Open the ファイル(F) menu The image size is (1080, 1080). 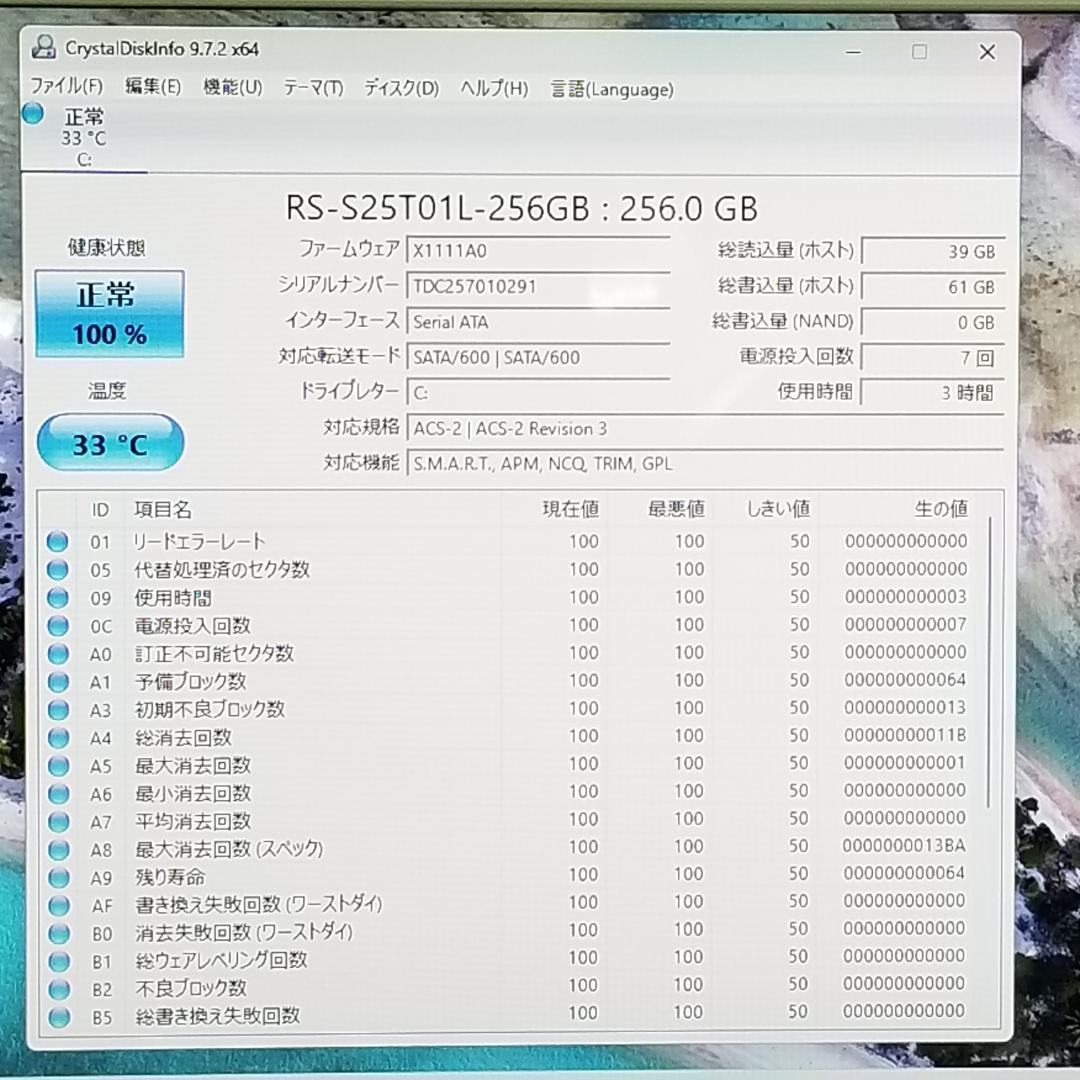tap(67, 86)
